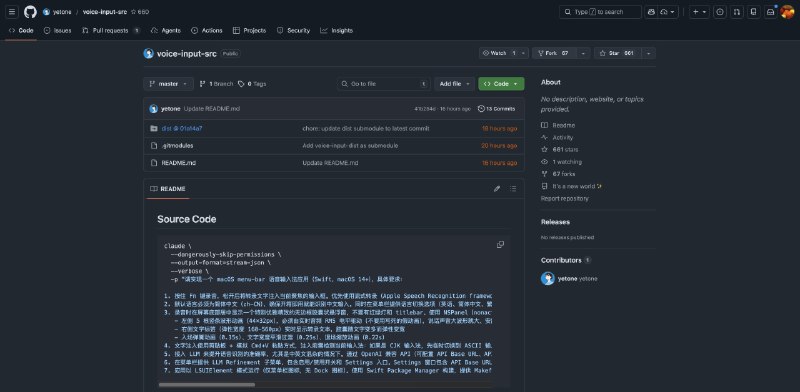Viewport: 800px width, 392px height.
Task: Open the user profile avatar menu
Action: point(787,12)
